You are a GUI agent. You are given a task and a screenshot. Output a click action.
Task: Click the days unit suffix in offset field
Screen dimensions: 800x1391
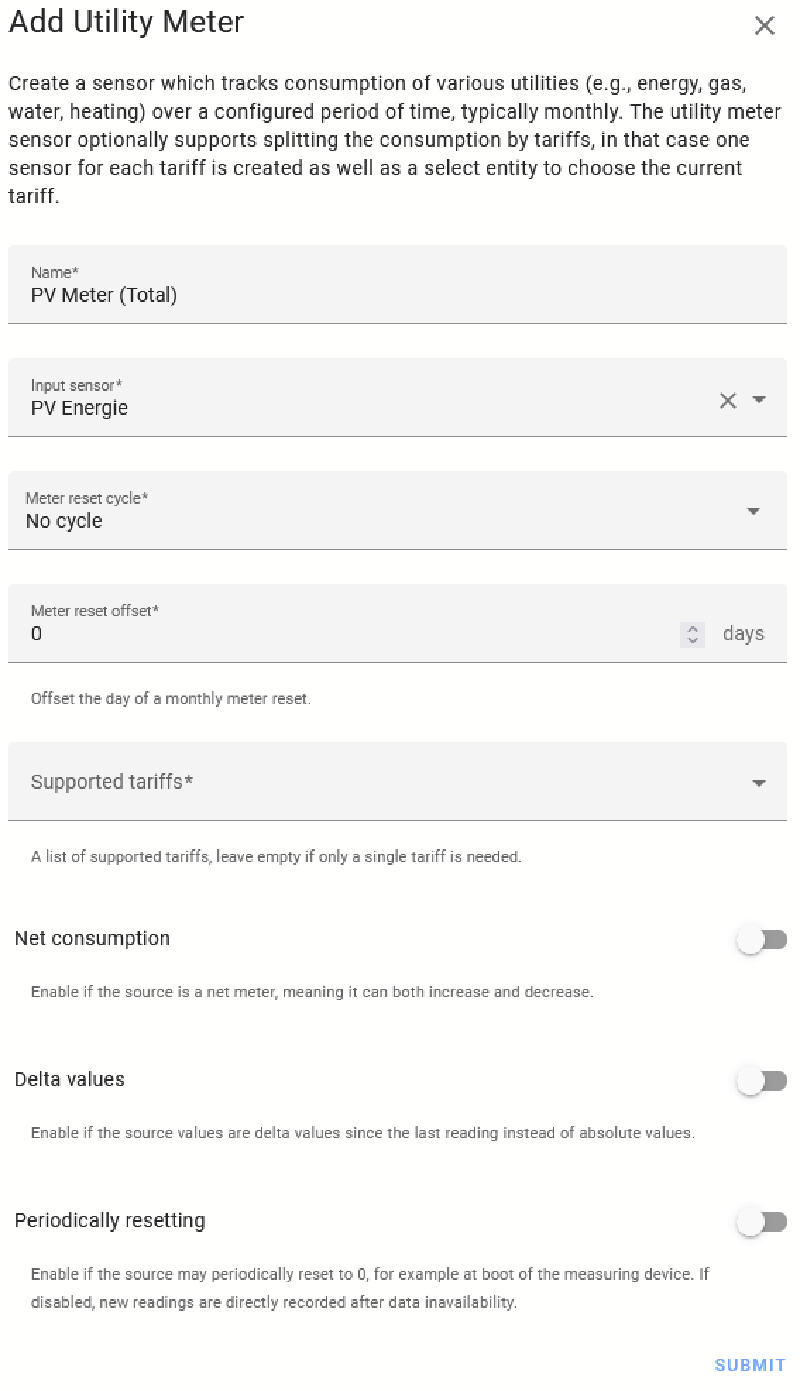tap(743, 634)
